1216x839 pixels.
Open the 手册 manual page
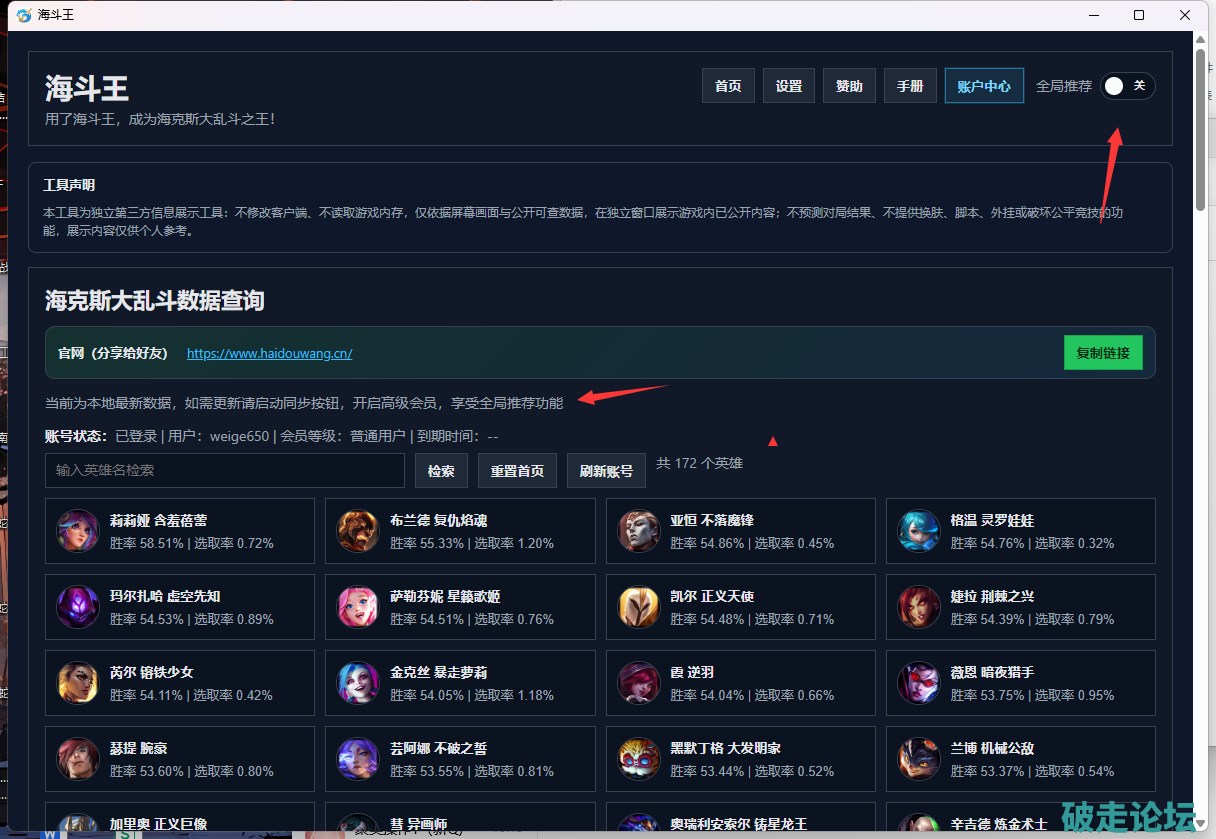tap(910, 86)
